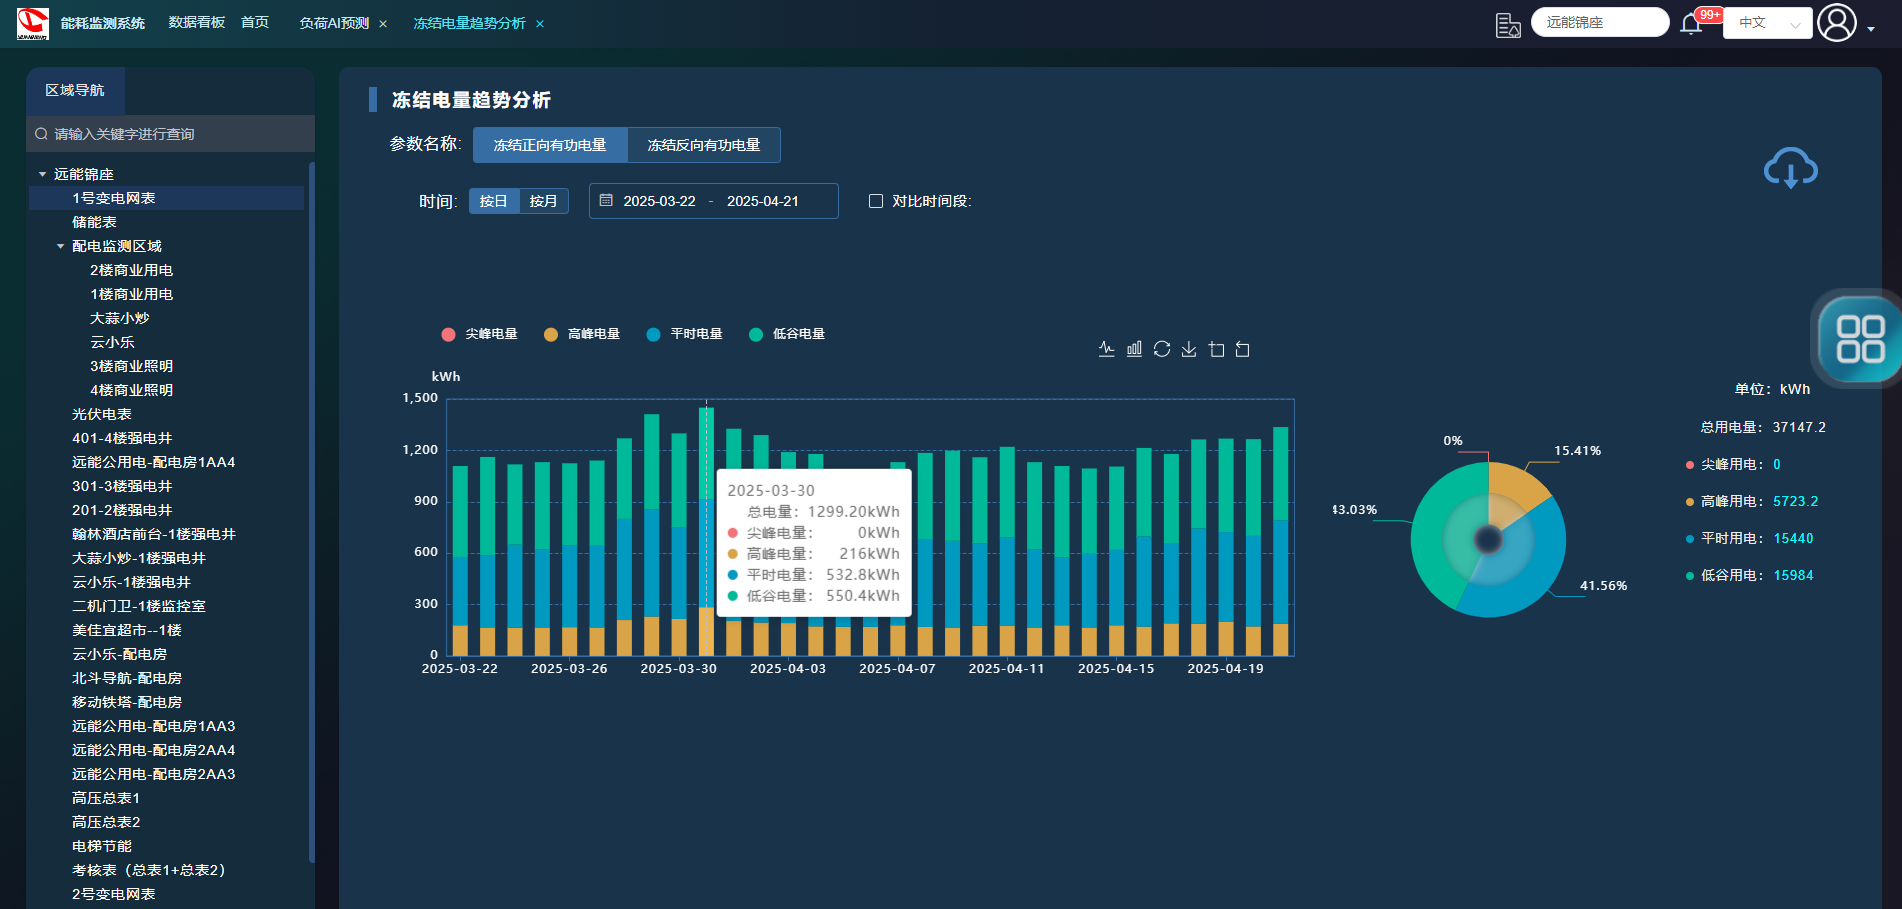Viewport: 1902px width, 909px height.
Task: Switch to the 负荷AI预测 tab
Action: coord(334,23)
